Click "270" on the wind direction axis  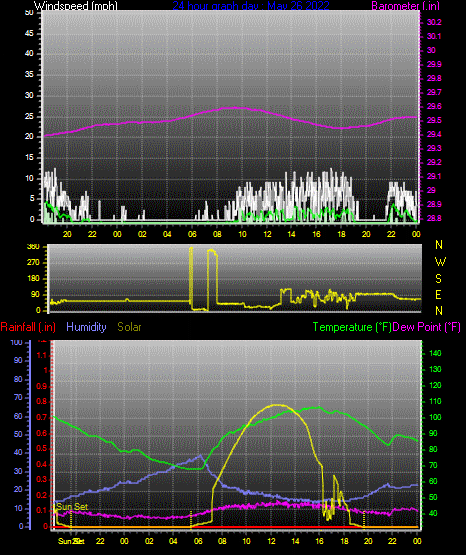pyautogui.click(x=33, y=263)
